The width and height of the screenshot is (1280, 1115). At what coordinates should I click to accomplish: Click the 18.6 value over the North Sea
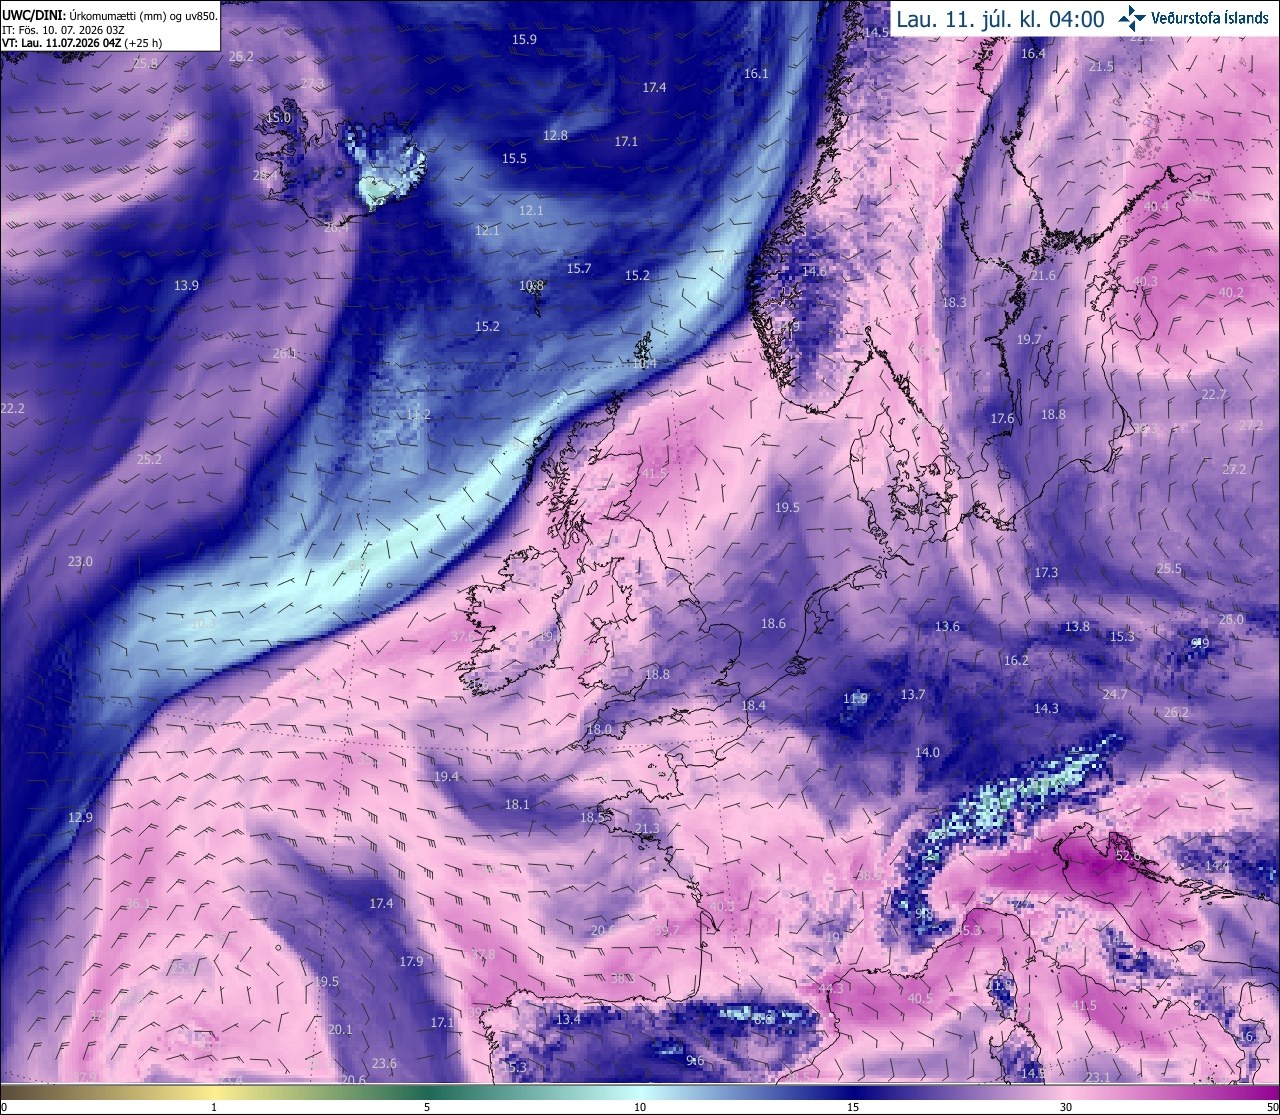(x=773, y=623)
